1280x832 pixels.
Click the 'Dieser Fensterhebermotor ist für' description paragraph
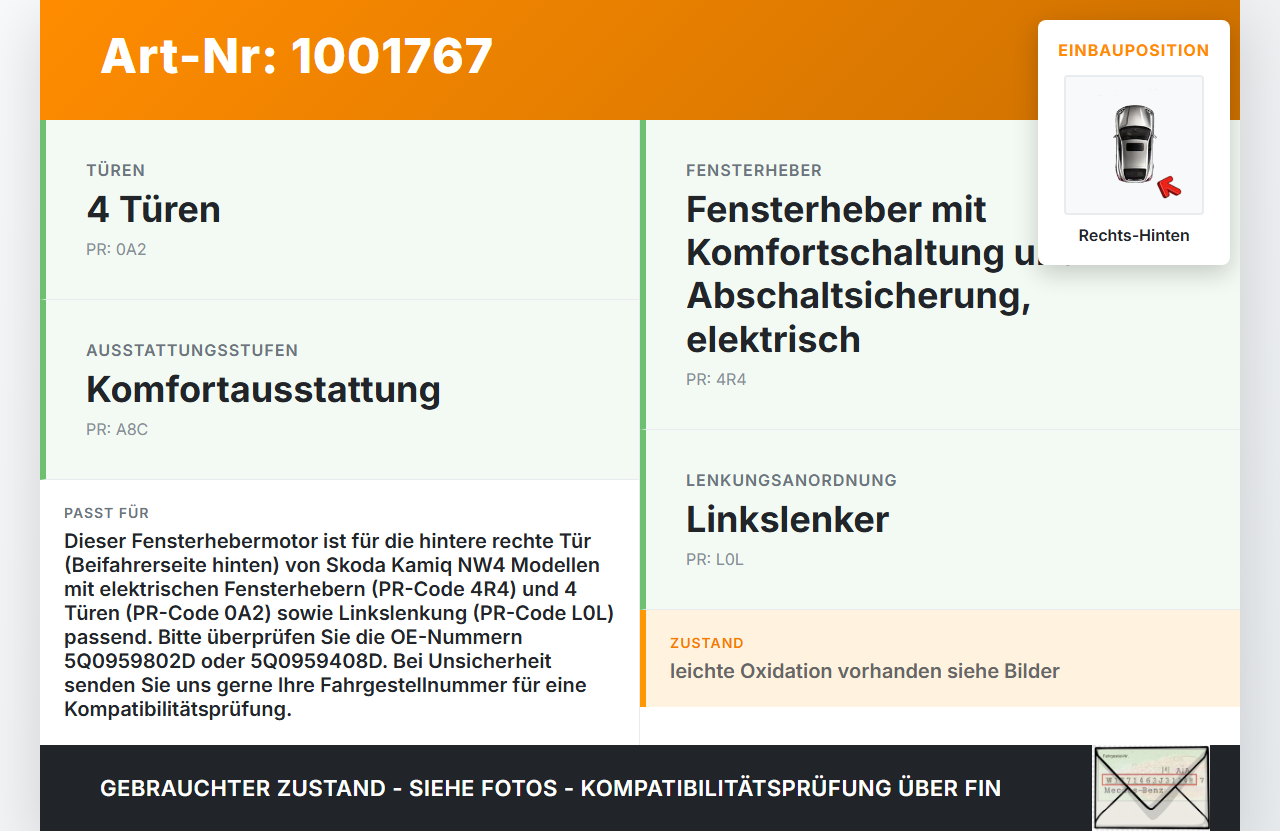340,625
